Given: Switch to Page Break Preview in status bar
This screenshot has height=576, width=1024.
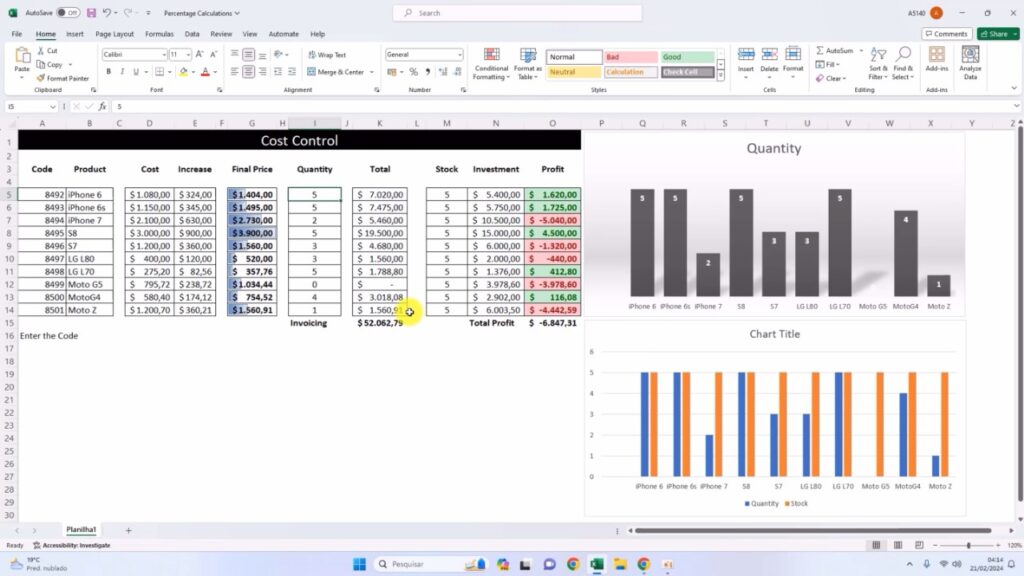Looking at the screenshot, I should coord(919,545).
